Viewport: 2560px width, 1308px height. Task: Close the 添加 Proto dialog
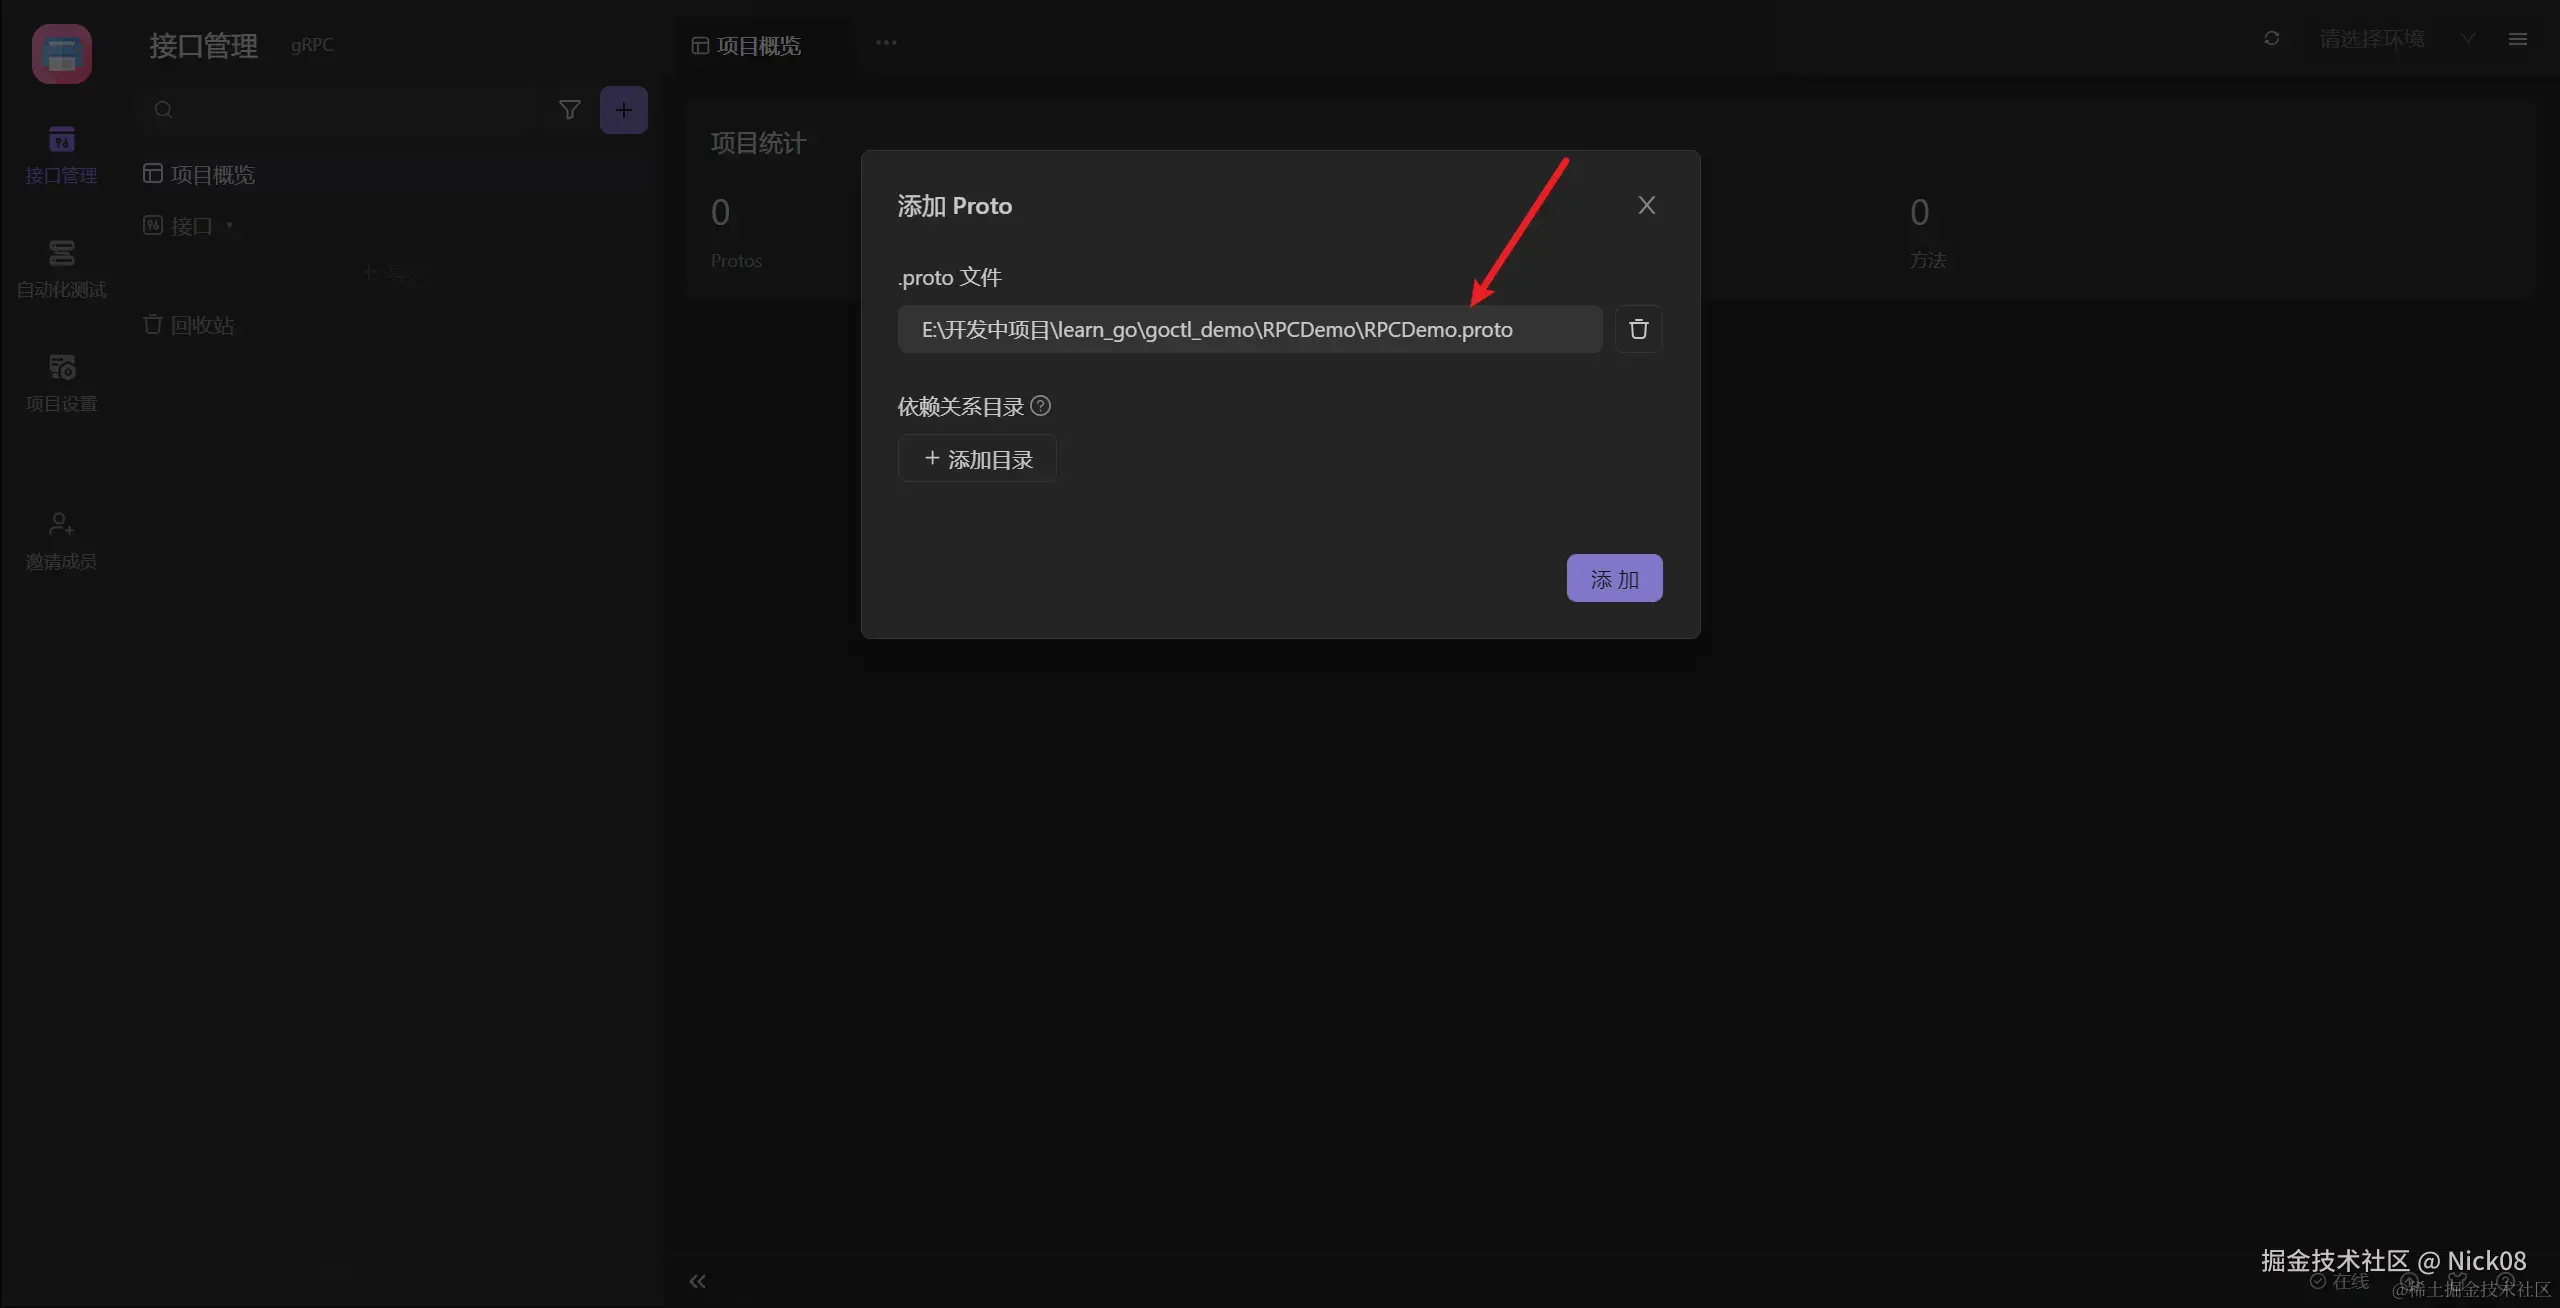[1646, 206]
